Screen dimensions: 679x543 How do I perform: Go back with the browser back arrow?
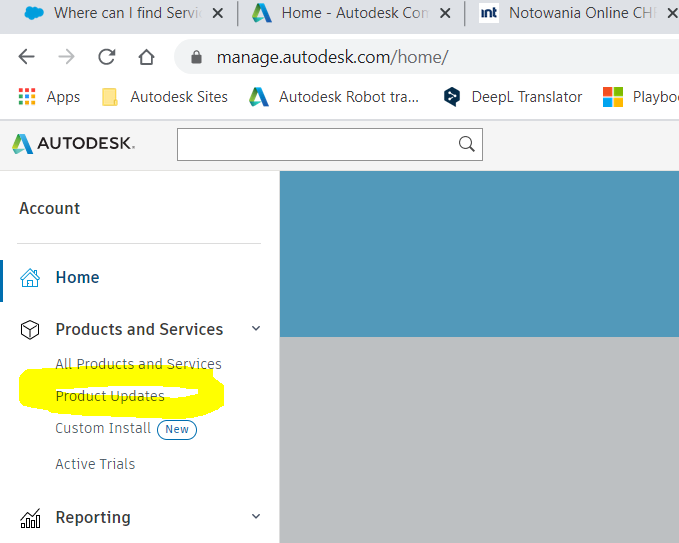click(x=26, y=57)
